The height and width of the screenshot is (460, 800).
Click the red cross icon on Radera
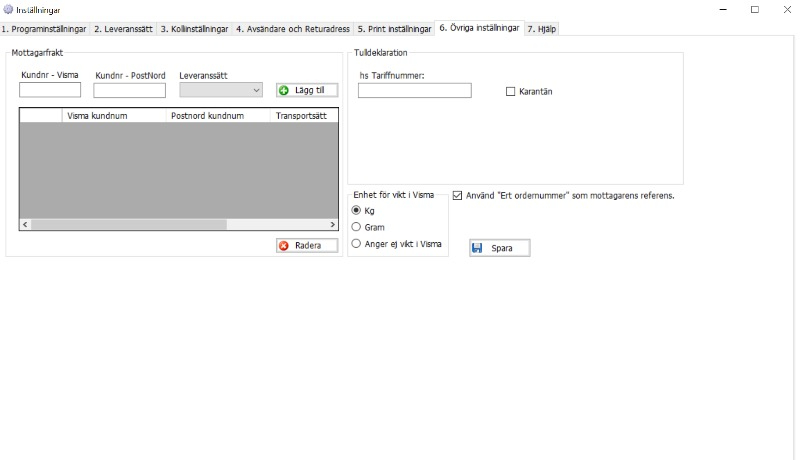click(x=284, y=245)
